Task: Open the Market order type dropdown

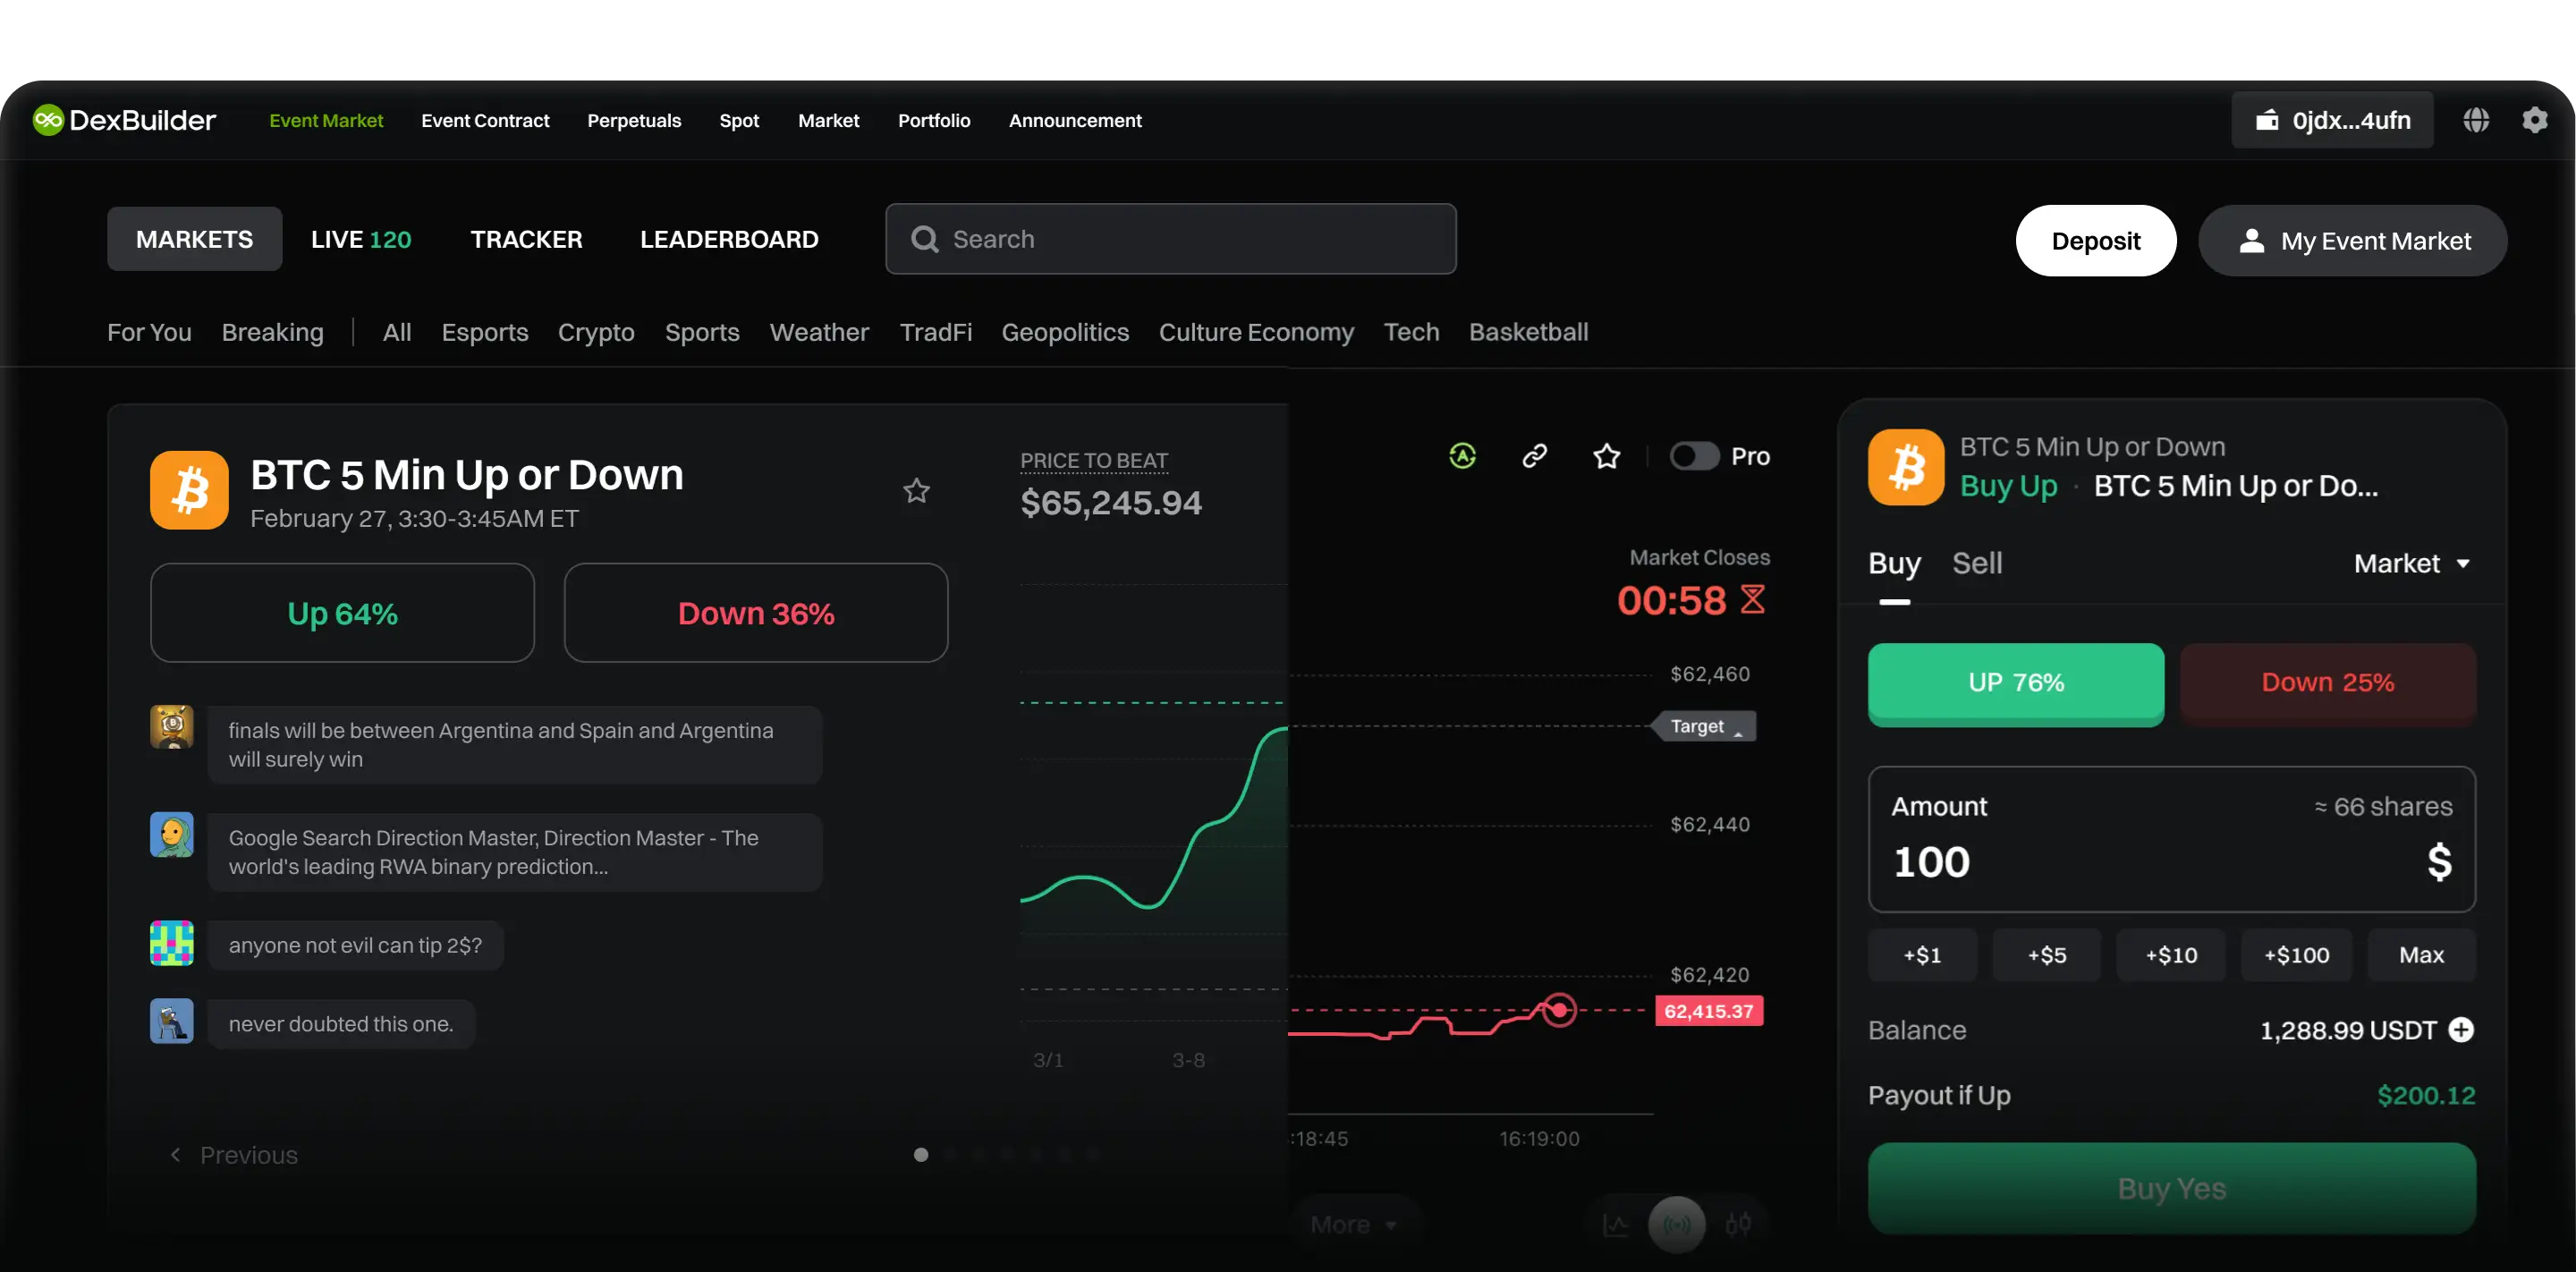Action: pyautogui.click(x=2411, y=563)
